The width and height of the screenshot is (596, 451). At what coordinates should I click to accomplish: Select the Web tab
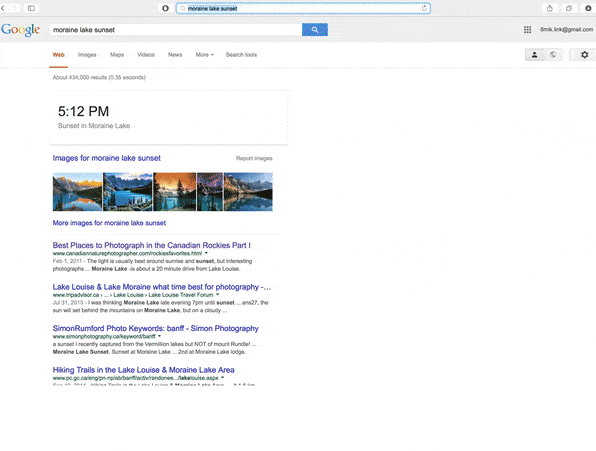(59, 55)
